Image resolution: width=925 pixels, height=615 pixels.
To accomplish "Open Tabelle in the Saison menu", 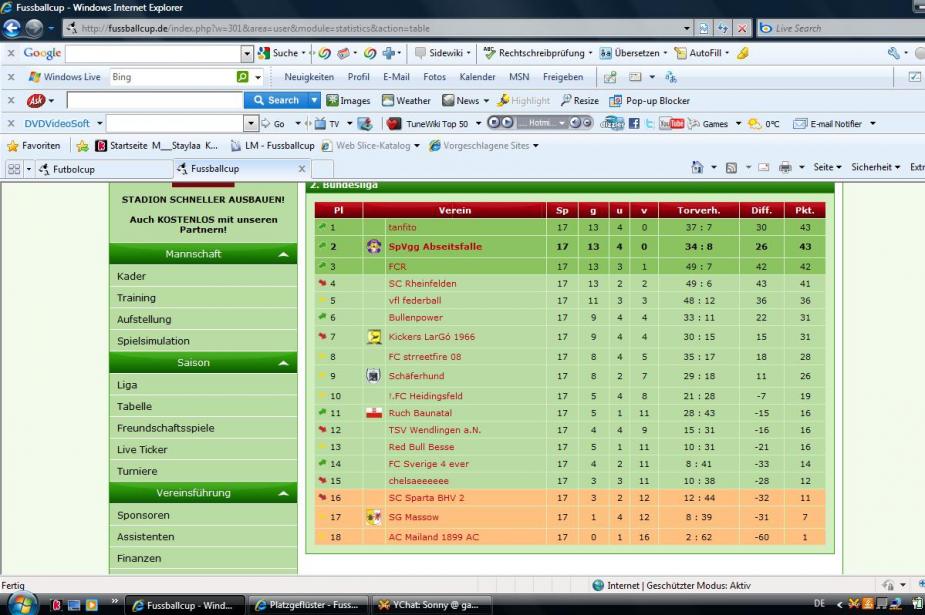I will click(x=135, y=406).
